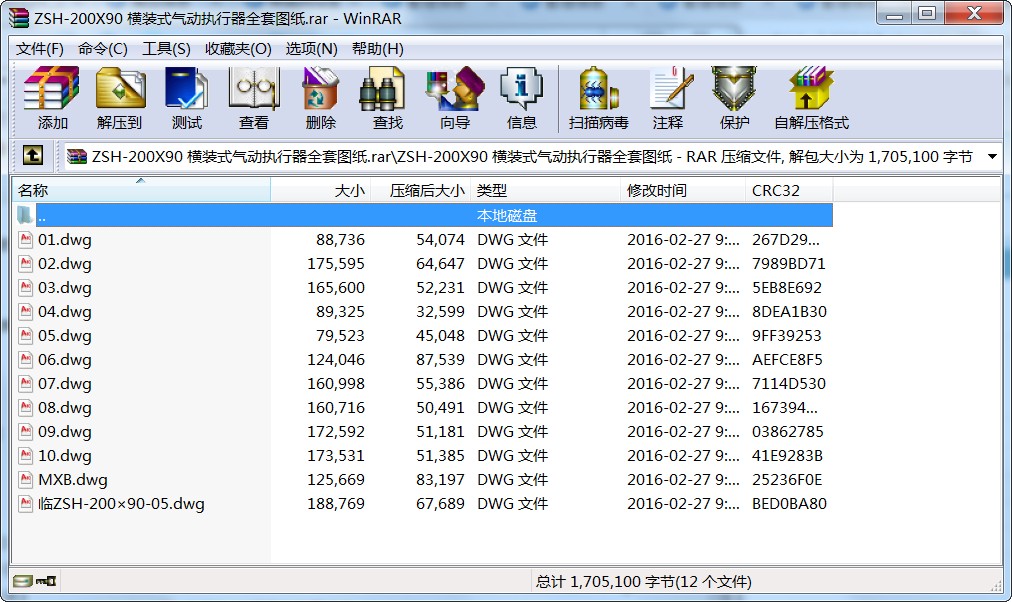This screenshot has width=1012, height=602.
Task: Launch the Wizard (向导) icon
Action: pyautogui.click(x=455, y=98)
